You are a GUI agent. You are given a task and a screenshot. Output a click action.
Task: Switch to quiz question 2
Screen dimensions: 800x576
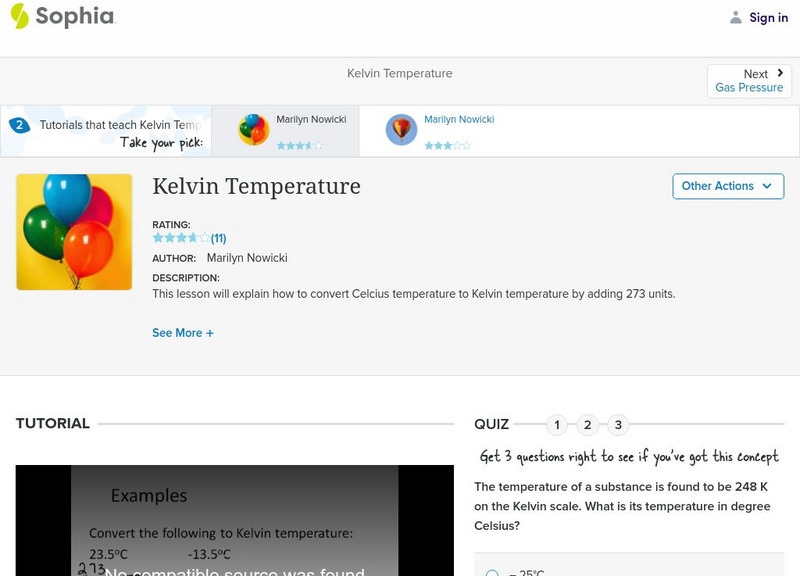[588, 425]
